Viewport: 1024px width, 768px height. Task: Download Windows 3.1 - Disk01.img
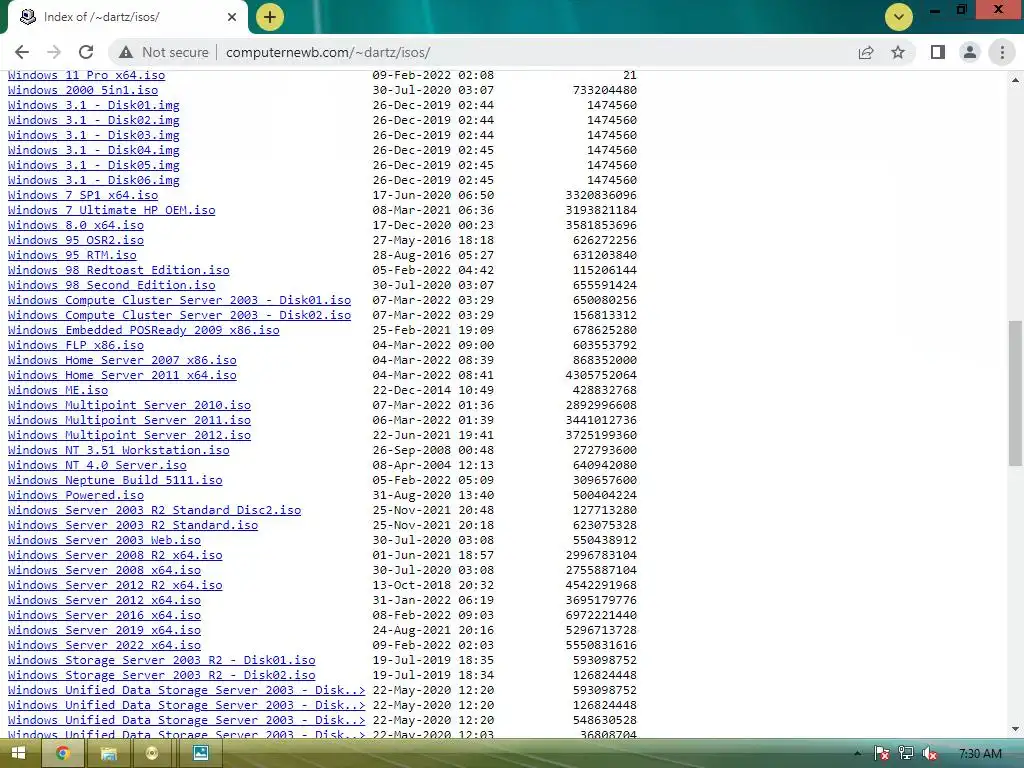click(93, 105)
